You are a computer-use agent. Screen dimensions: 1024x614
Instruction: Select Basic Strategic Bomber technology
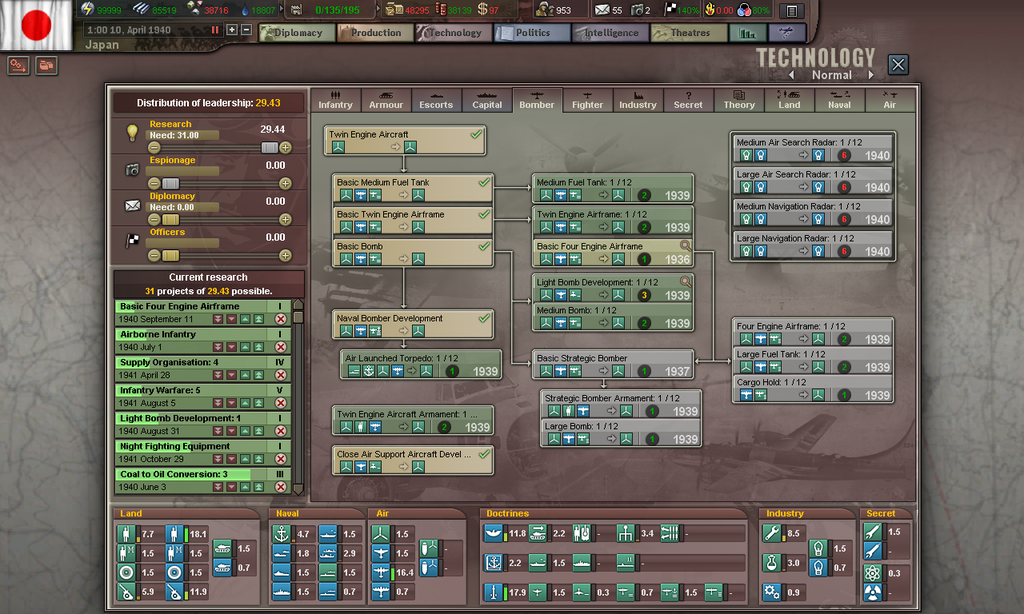[613, 364]
